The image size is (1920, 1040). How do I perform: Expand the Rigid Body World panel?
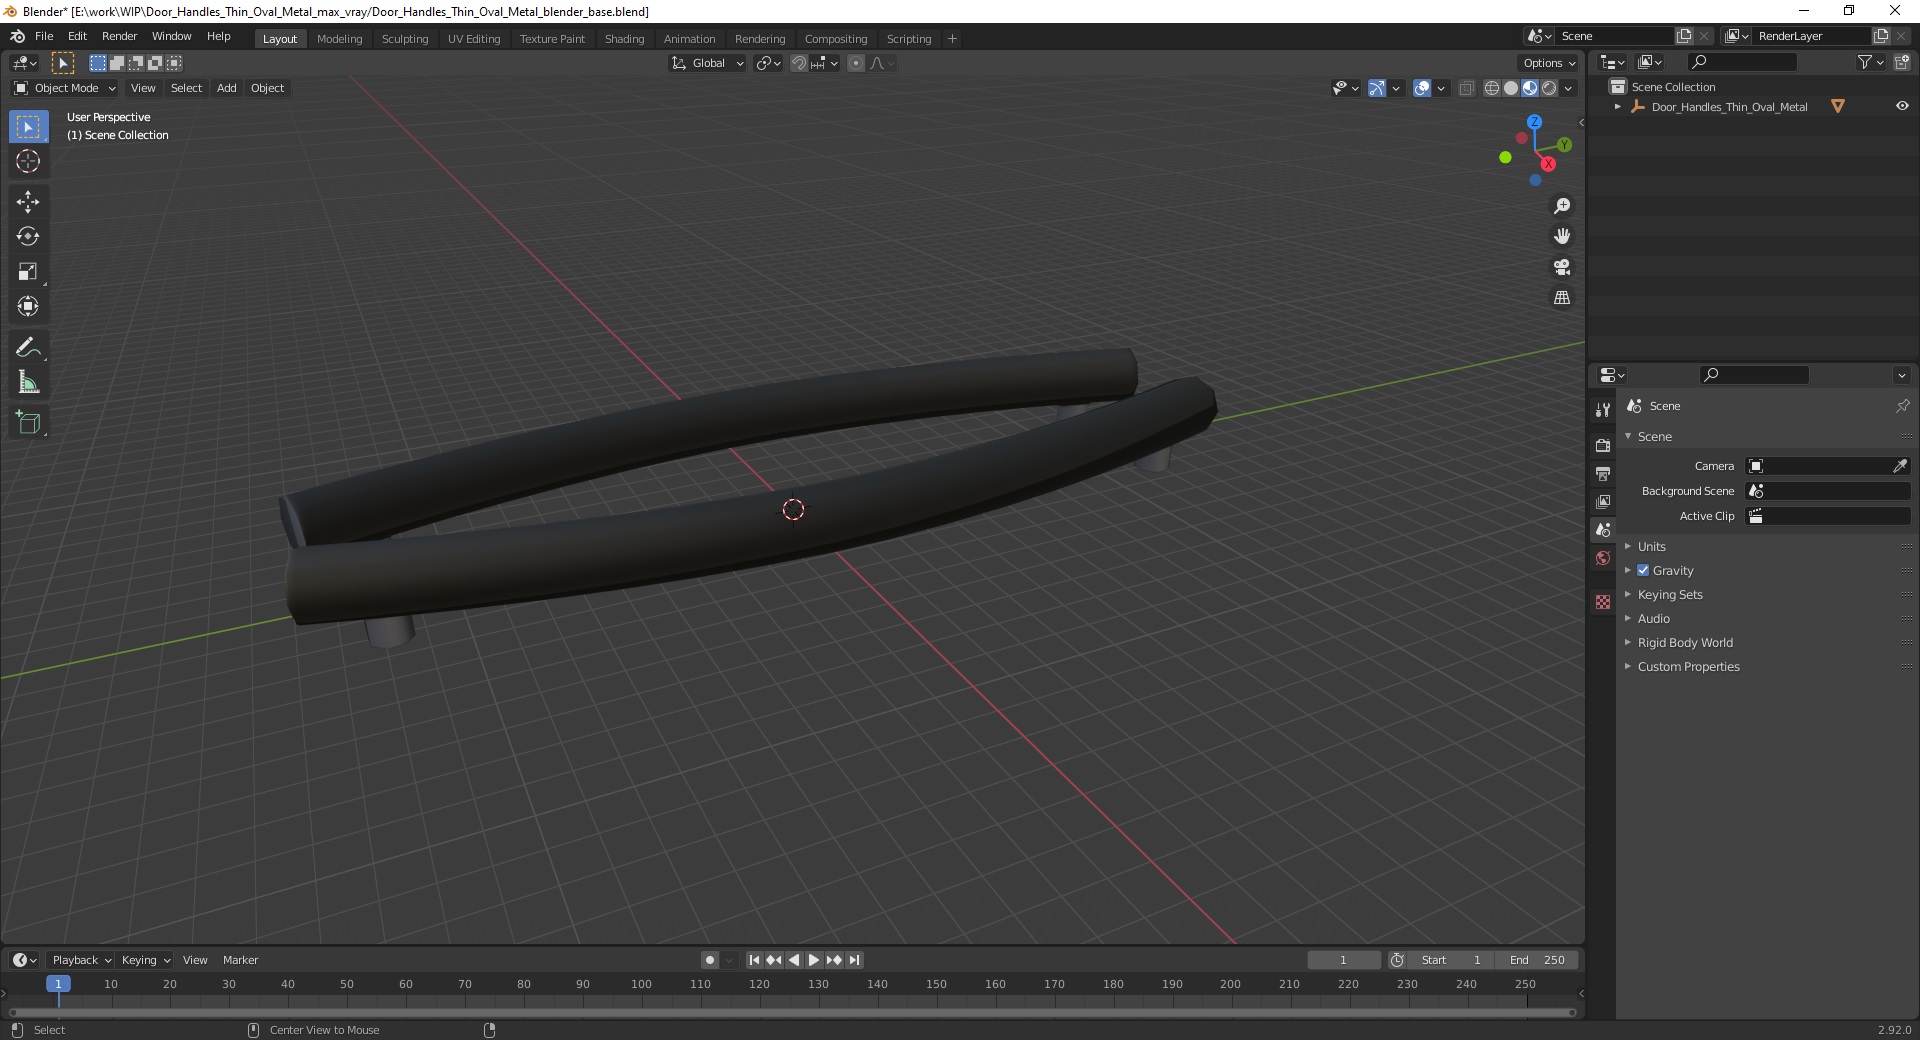[x=1685, y=642]
